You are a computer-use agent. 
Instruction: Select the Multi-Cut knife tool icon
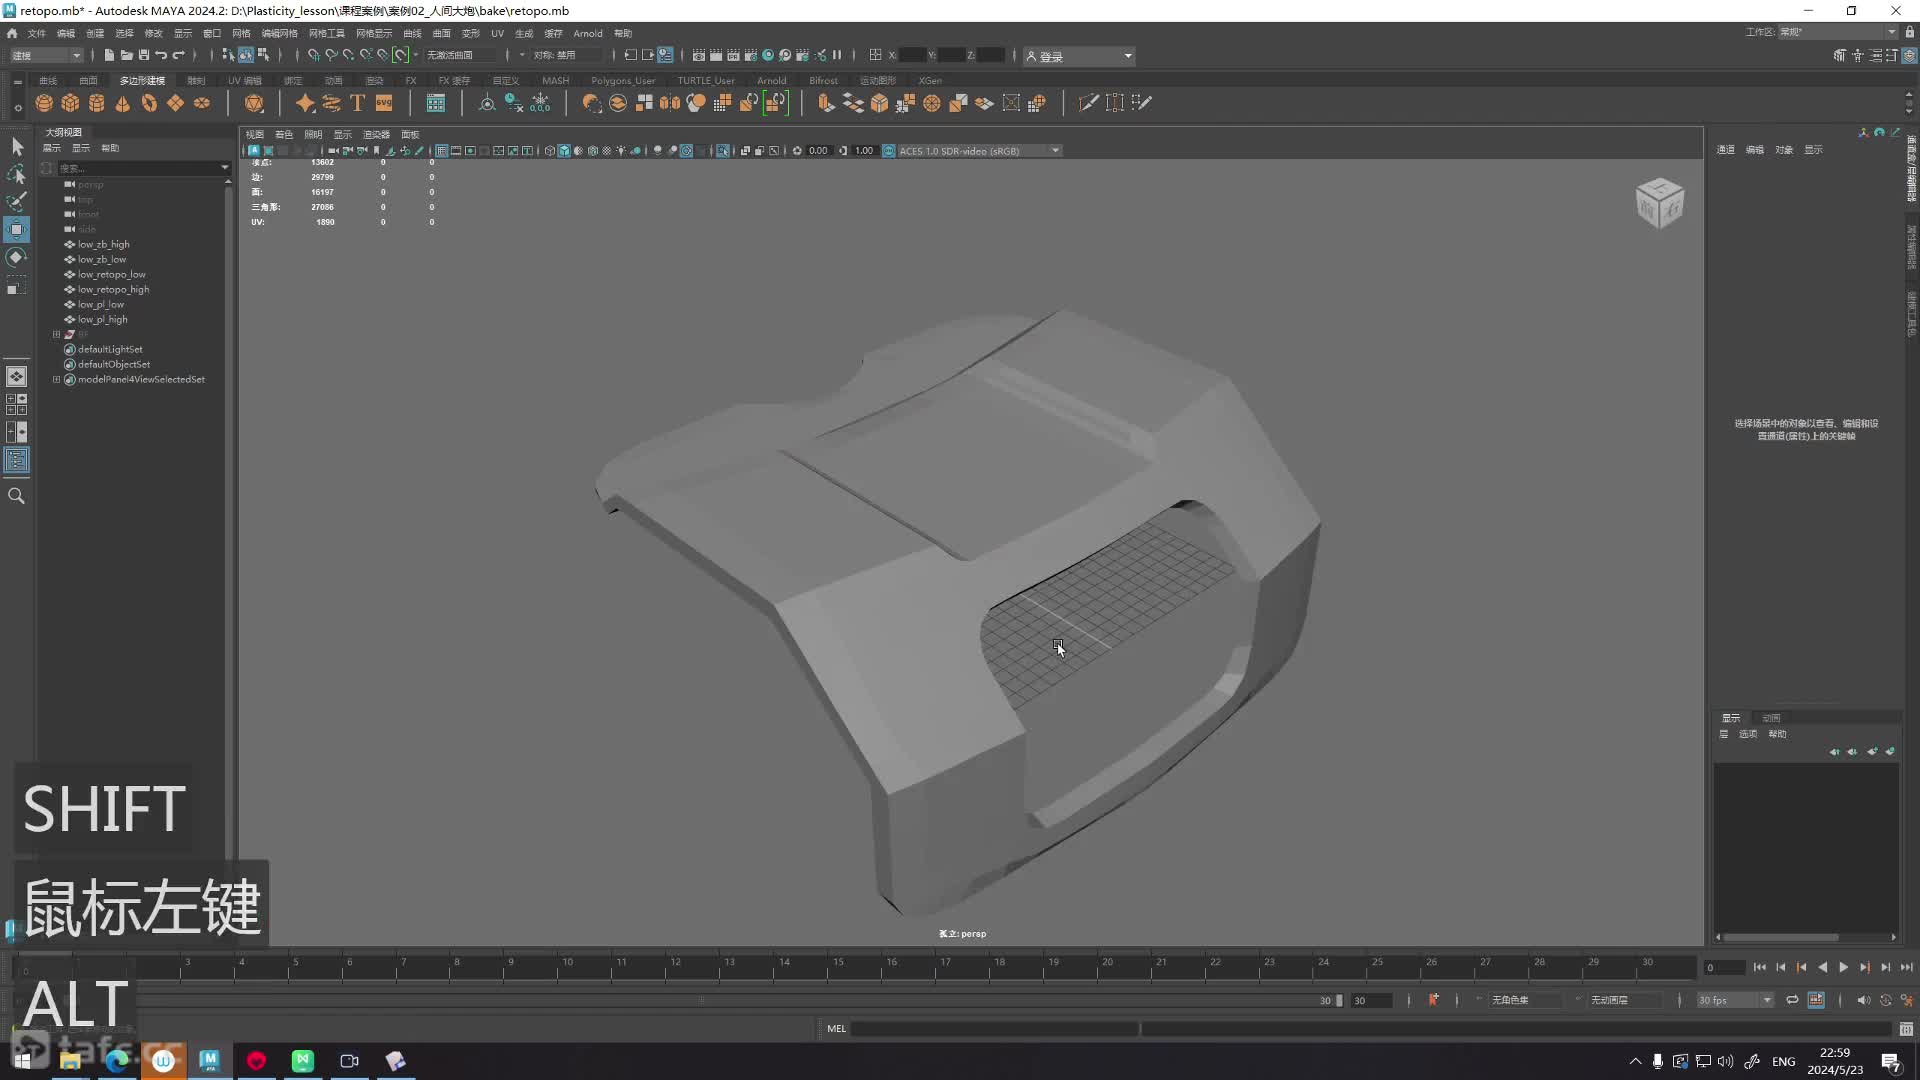click(1088, 103)
